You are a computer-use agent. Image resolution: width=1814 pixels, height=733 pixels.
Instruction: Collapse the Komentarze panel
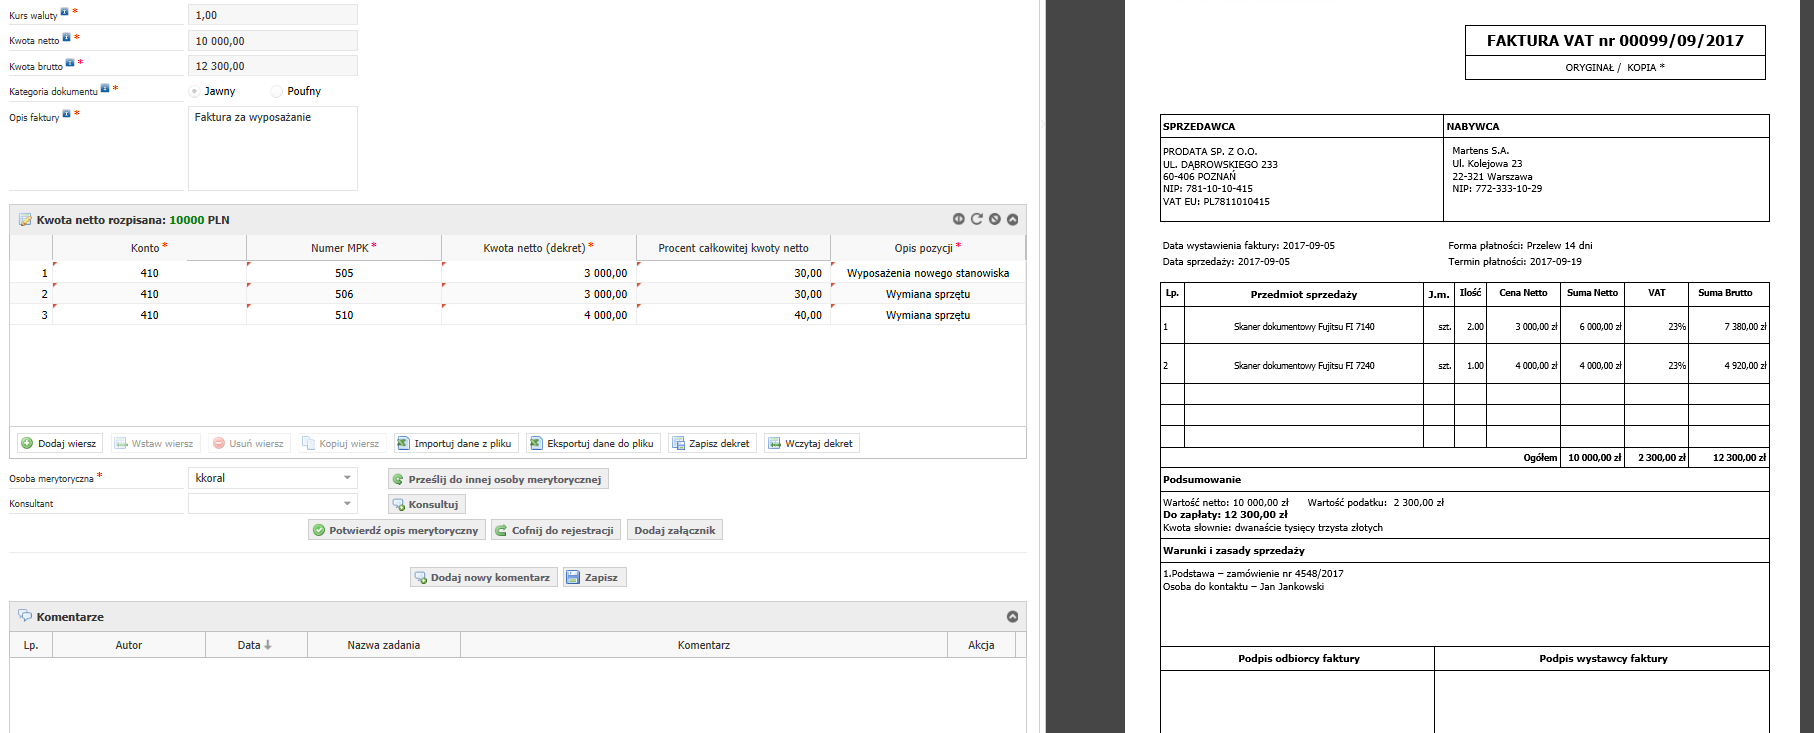click(1012, 617)
